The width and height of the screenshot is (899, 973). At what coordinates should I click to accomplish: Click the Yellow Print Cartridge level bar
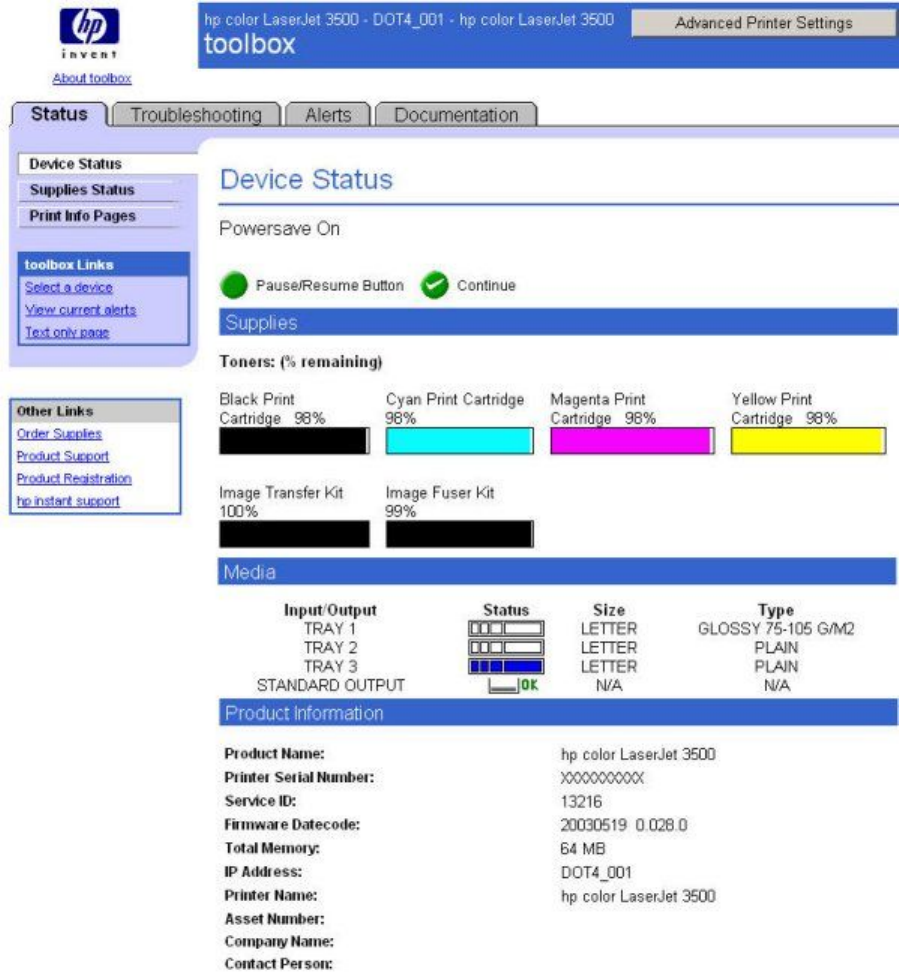coord(808,441)
